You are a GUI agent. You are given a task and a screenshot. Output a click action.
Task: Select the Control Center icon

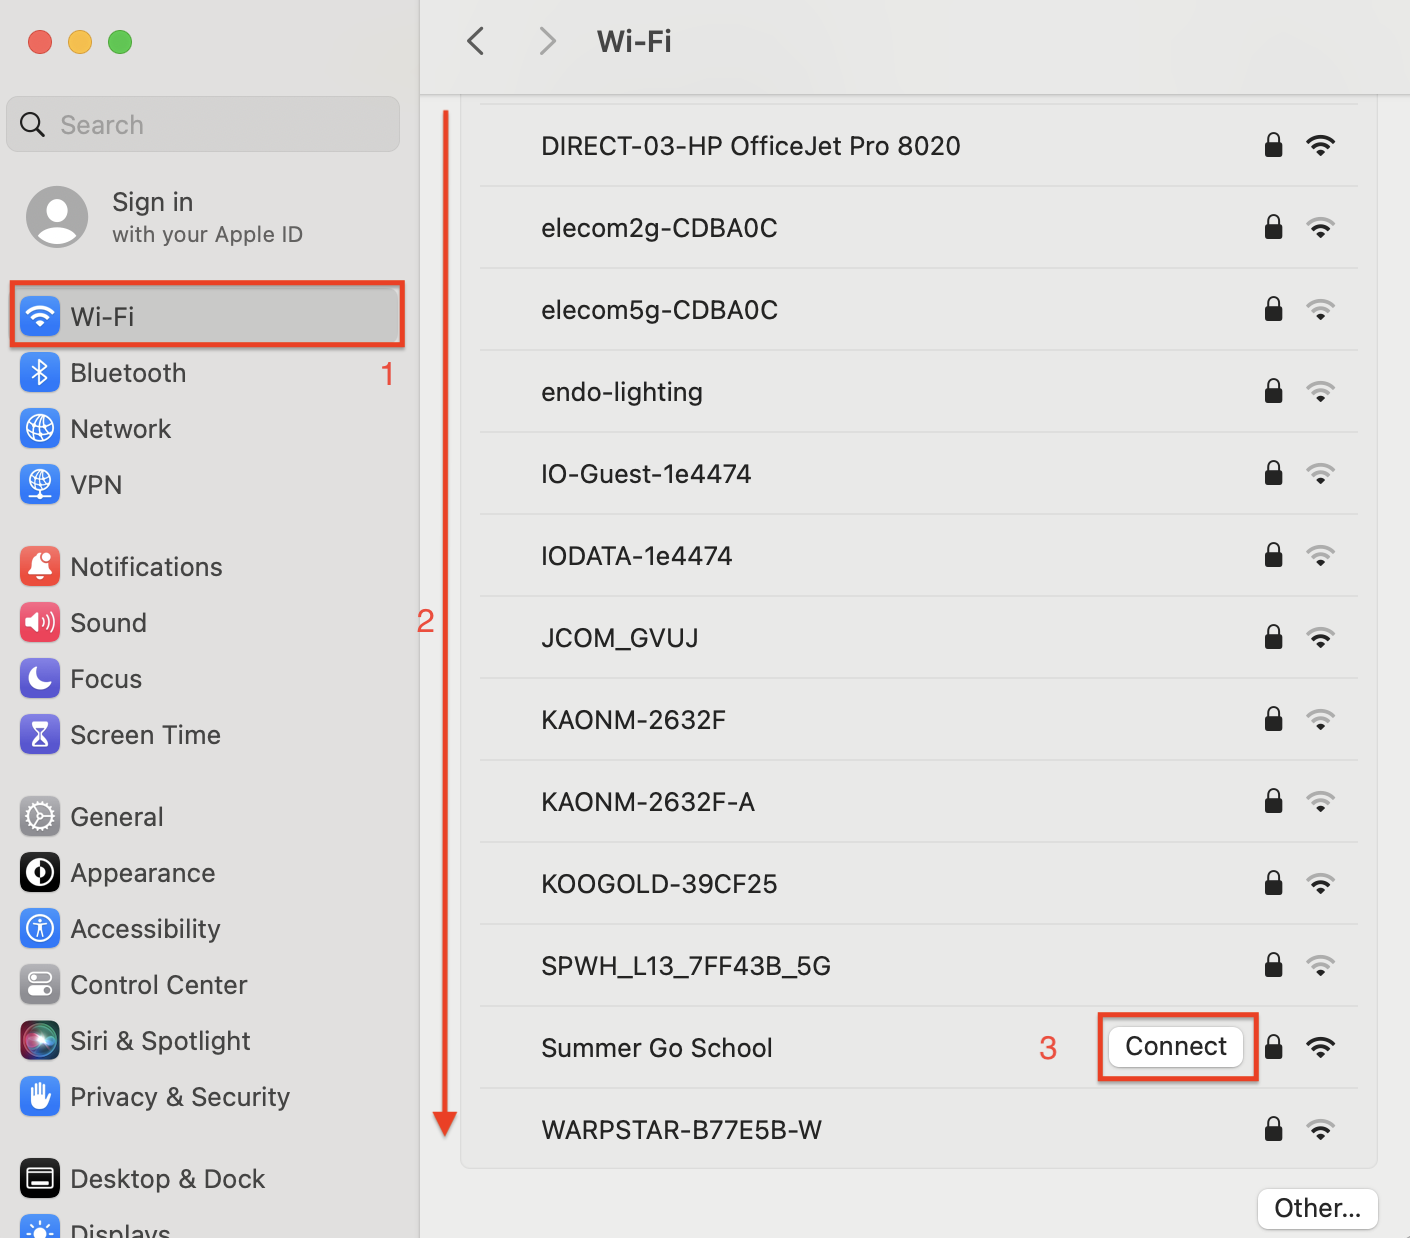[39, 984]
